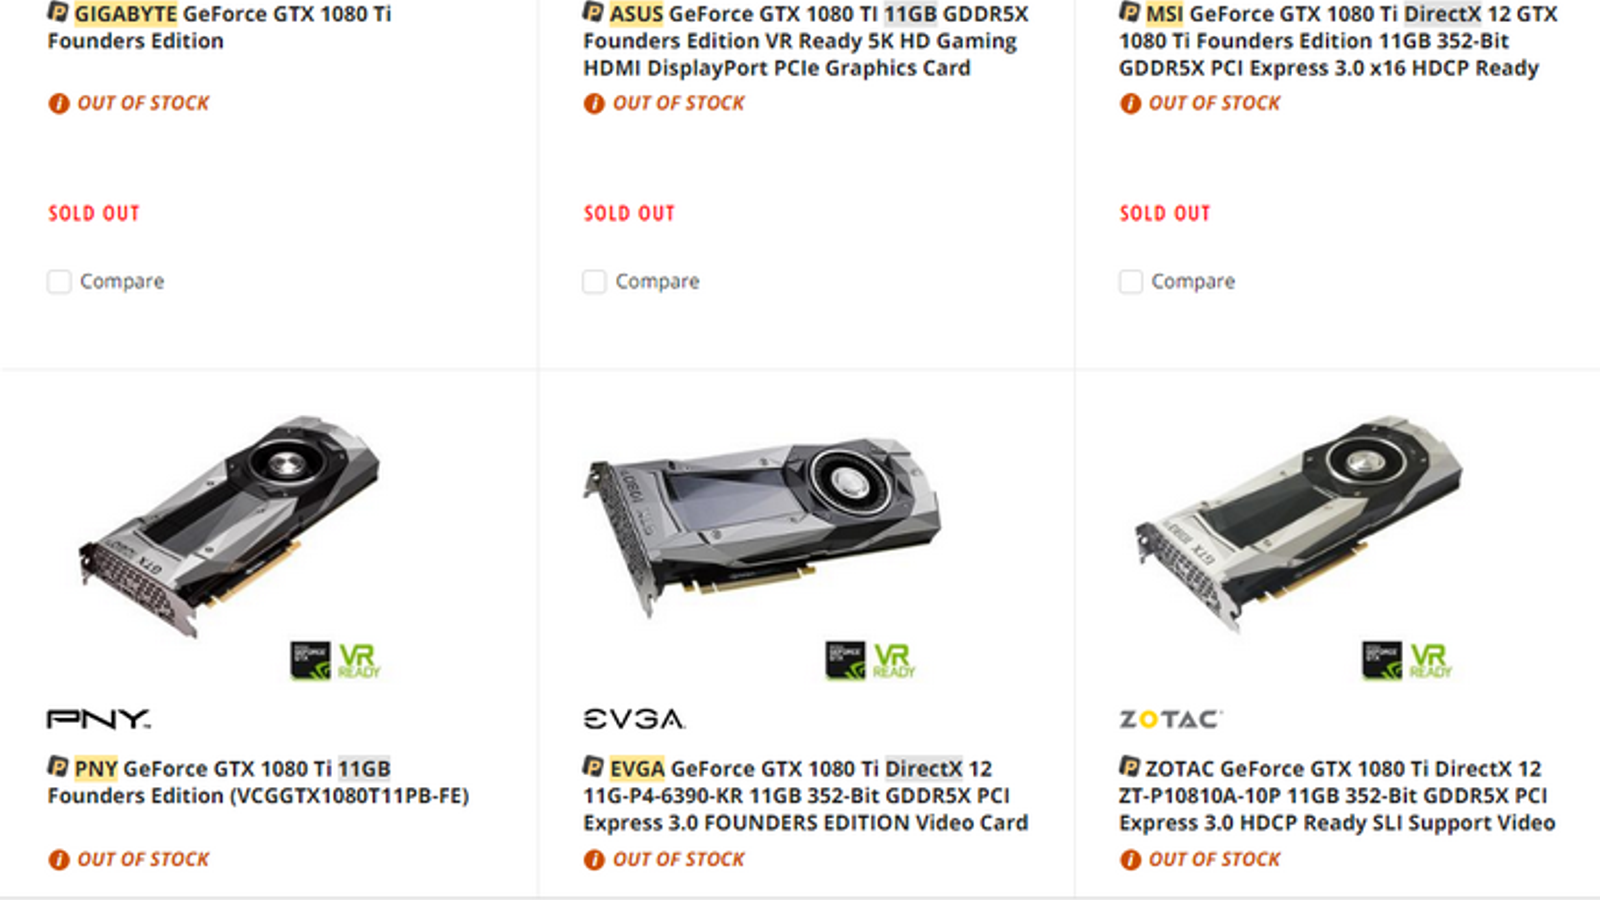
Task: Click the info icon next to ASUS out of stock
Action: point(594,103)
